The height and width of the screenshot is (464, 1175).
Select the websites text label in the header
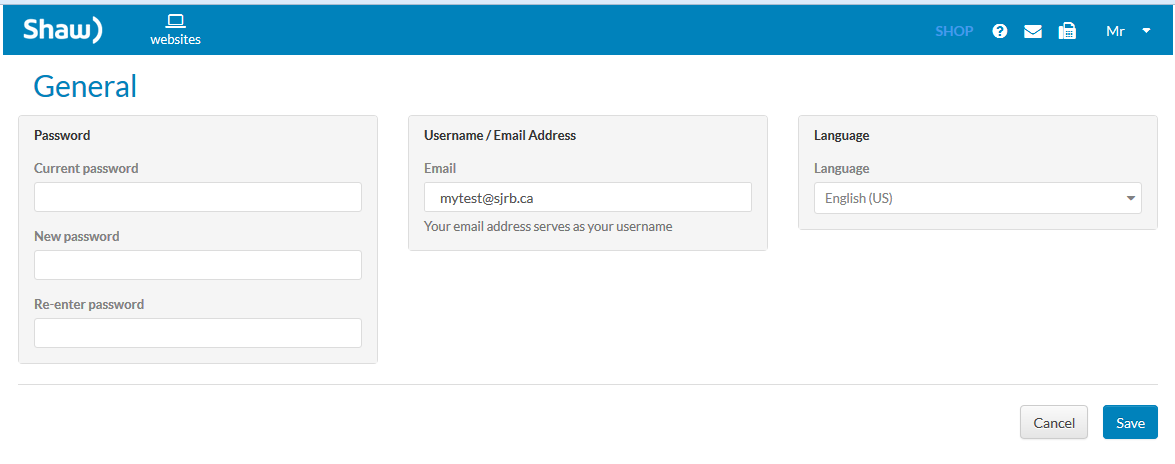point(175,40)
